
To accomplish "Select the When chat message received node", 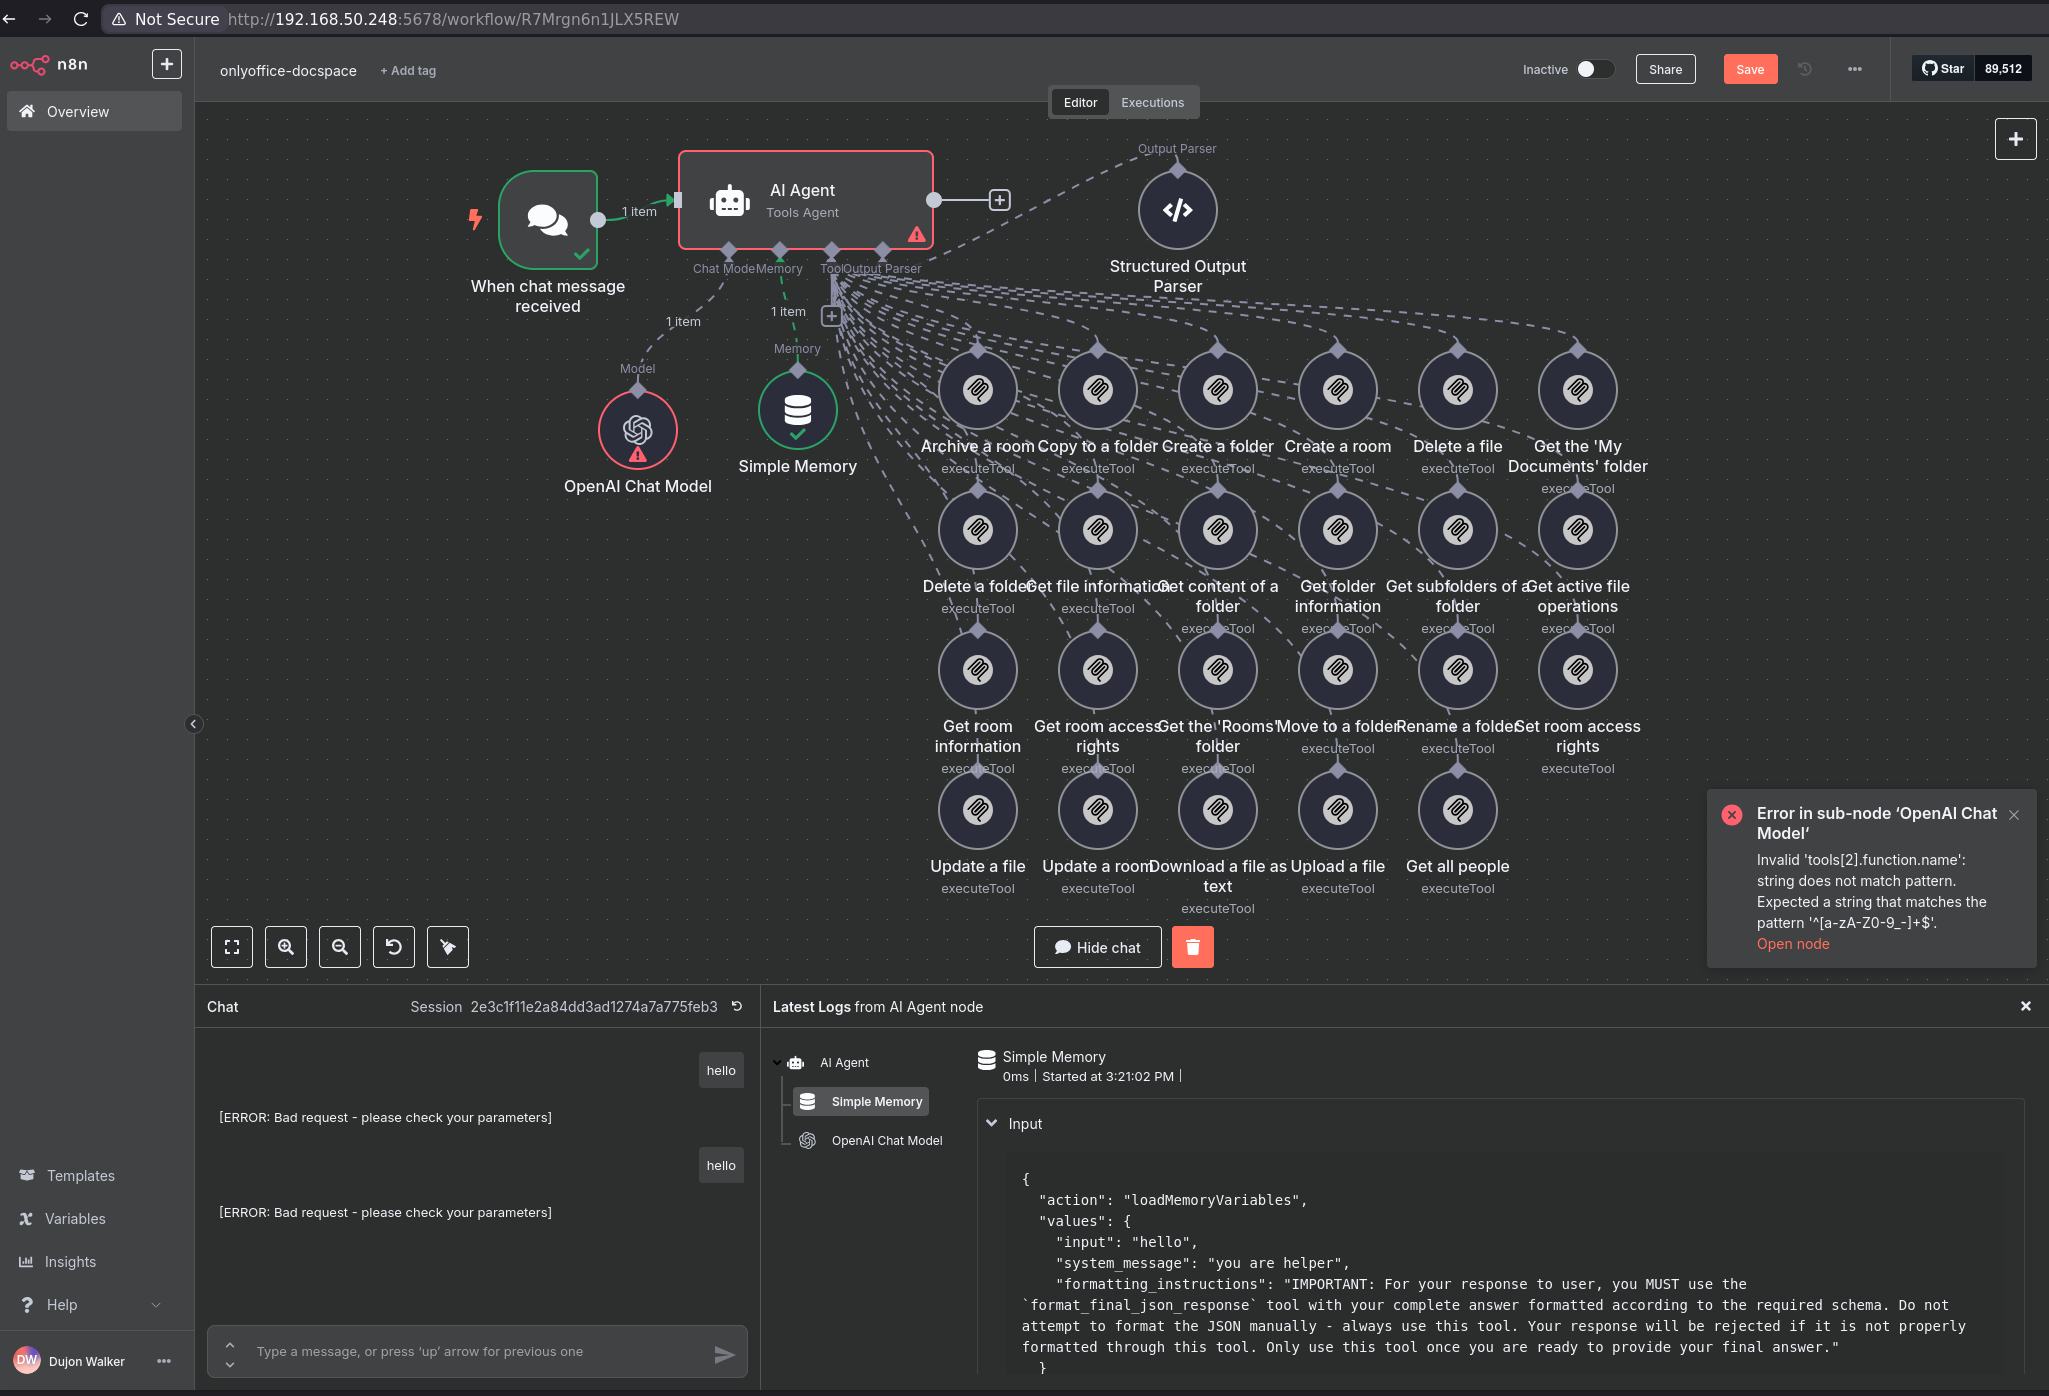I will pyautogui.click(x=548, y=220).
